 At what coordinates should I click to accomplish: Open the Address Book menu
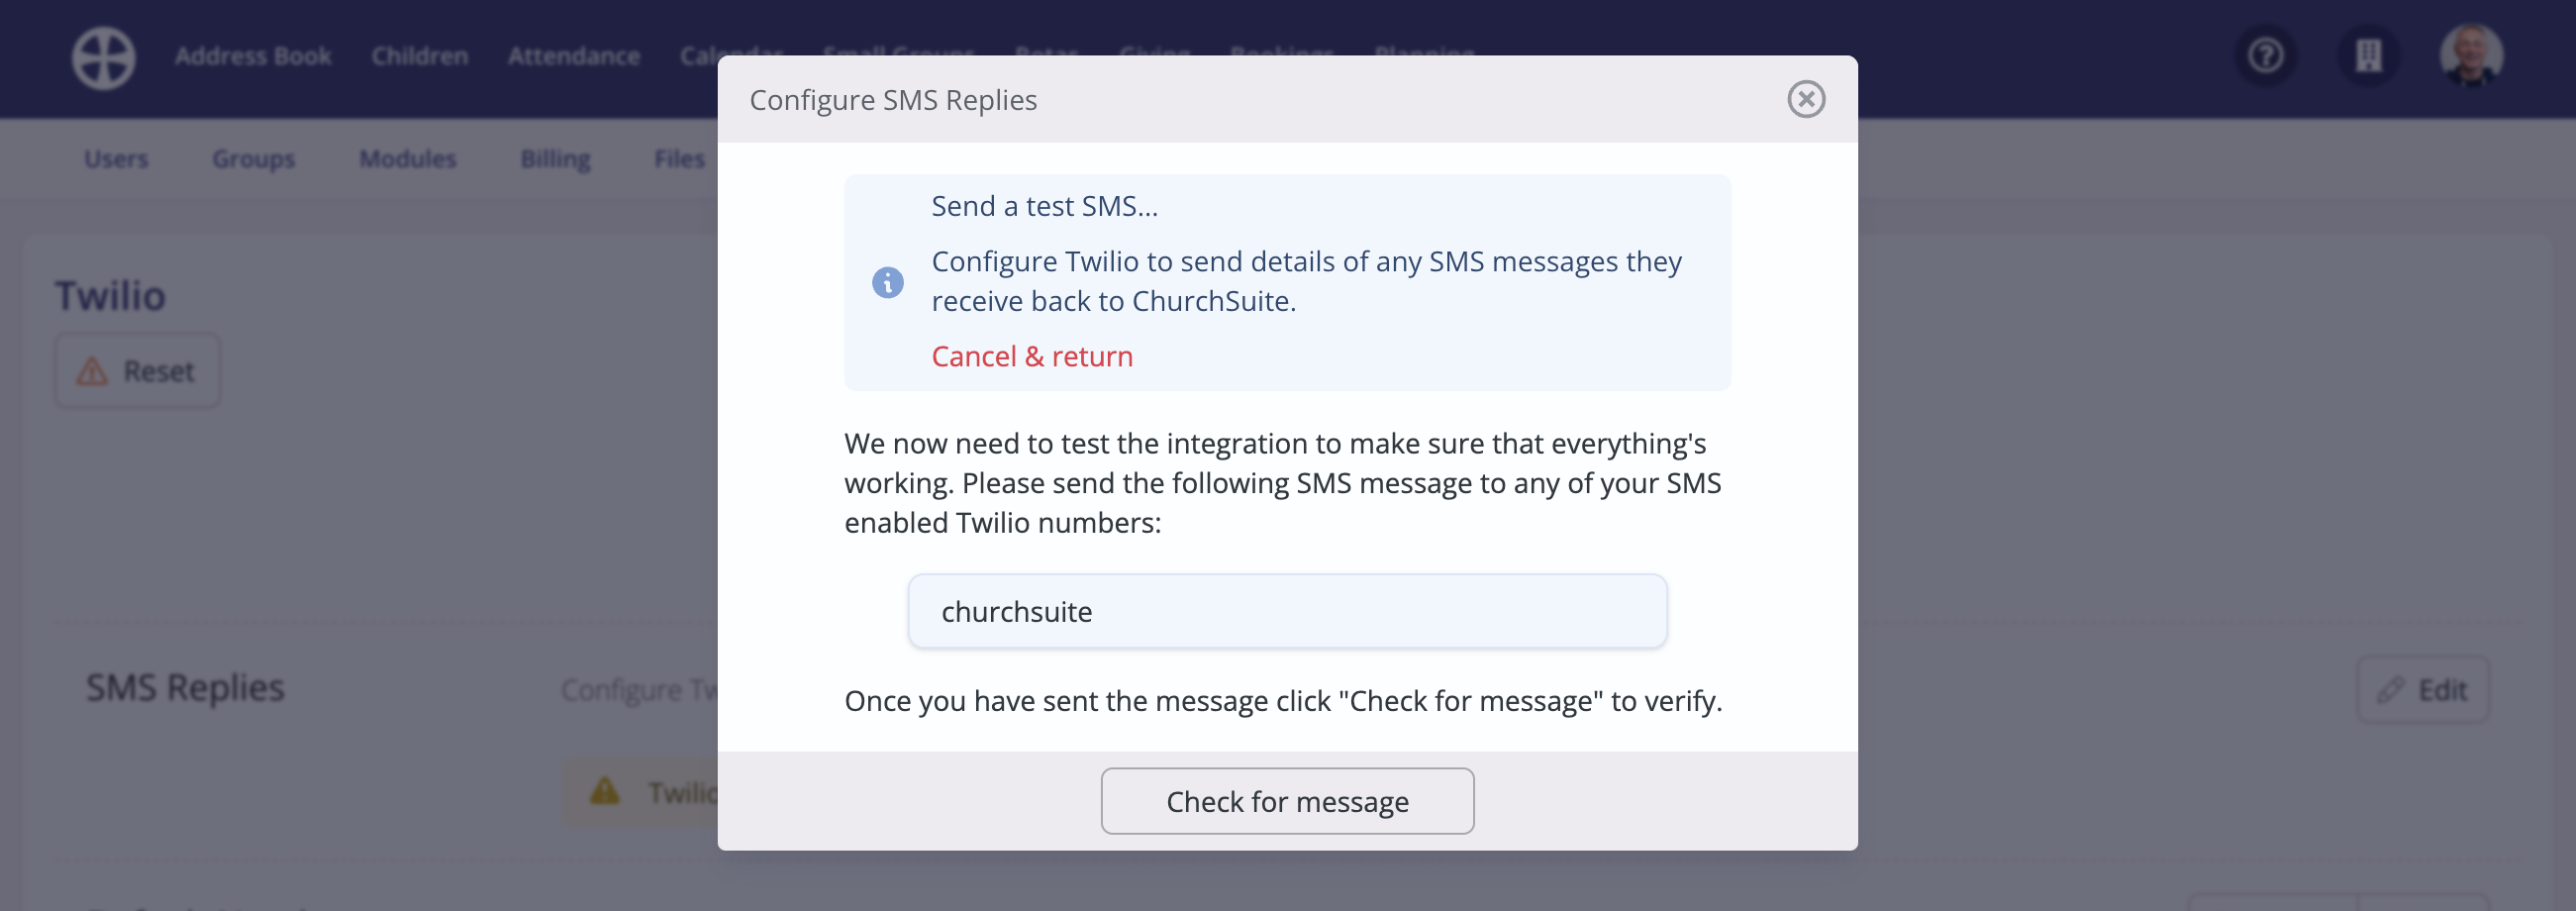coord(253,56)
